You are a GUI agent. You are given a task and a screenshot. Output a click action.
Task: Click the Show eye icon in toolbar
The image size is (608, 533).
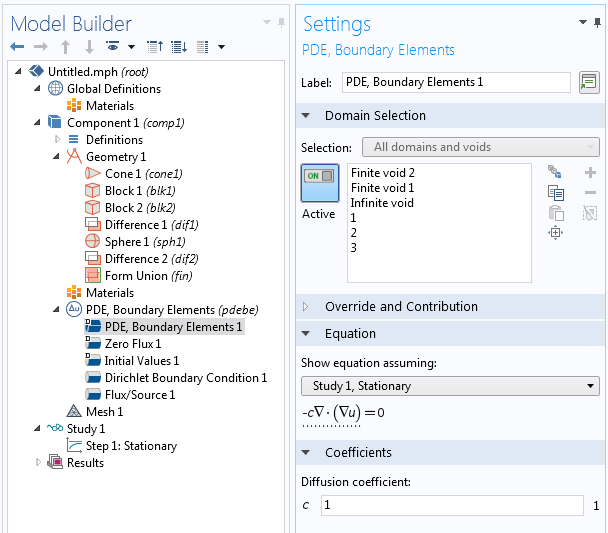point(114,47)
